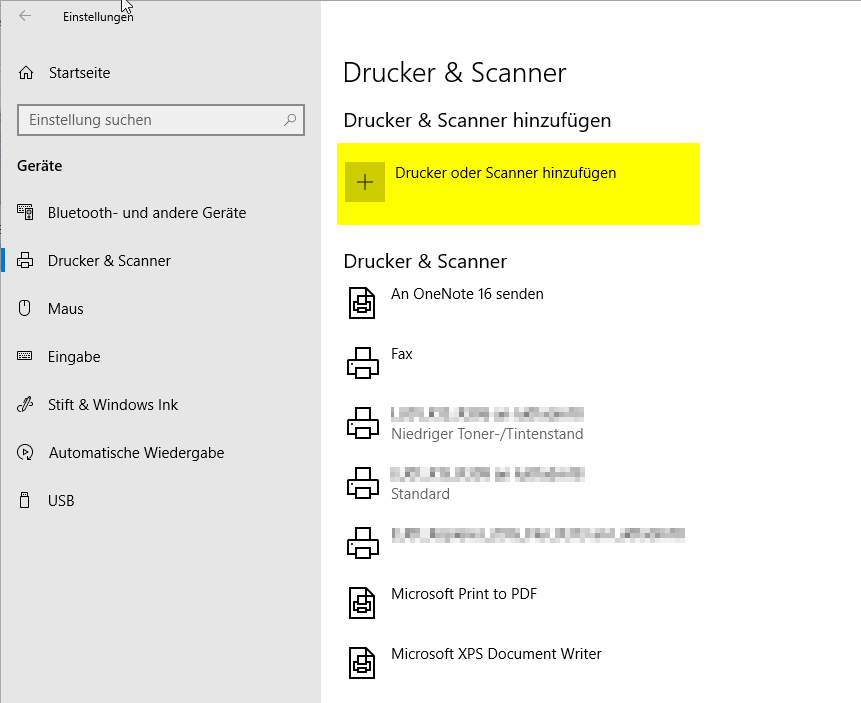The width and height of the screenshot is (861, 703).
Task: Click the Fax printer icon
Action: tap(362, 363)
